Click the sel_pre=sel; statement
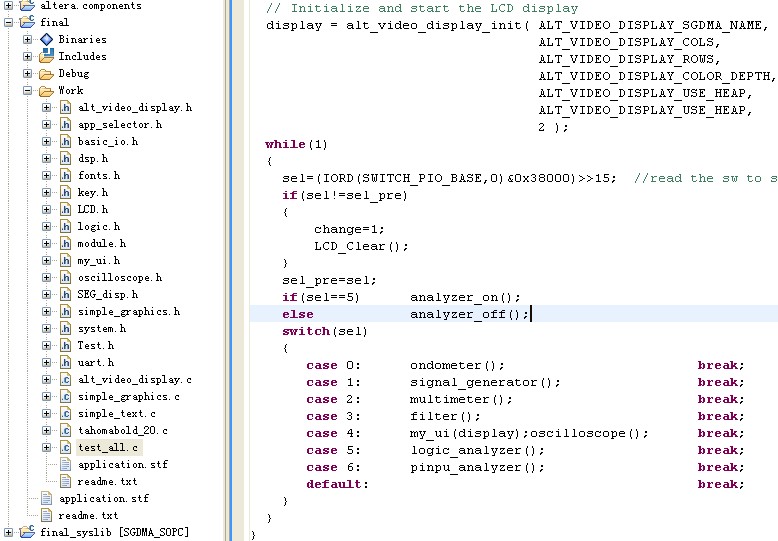Screen dimensions: 778x541 329,280
